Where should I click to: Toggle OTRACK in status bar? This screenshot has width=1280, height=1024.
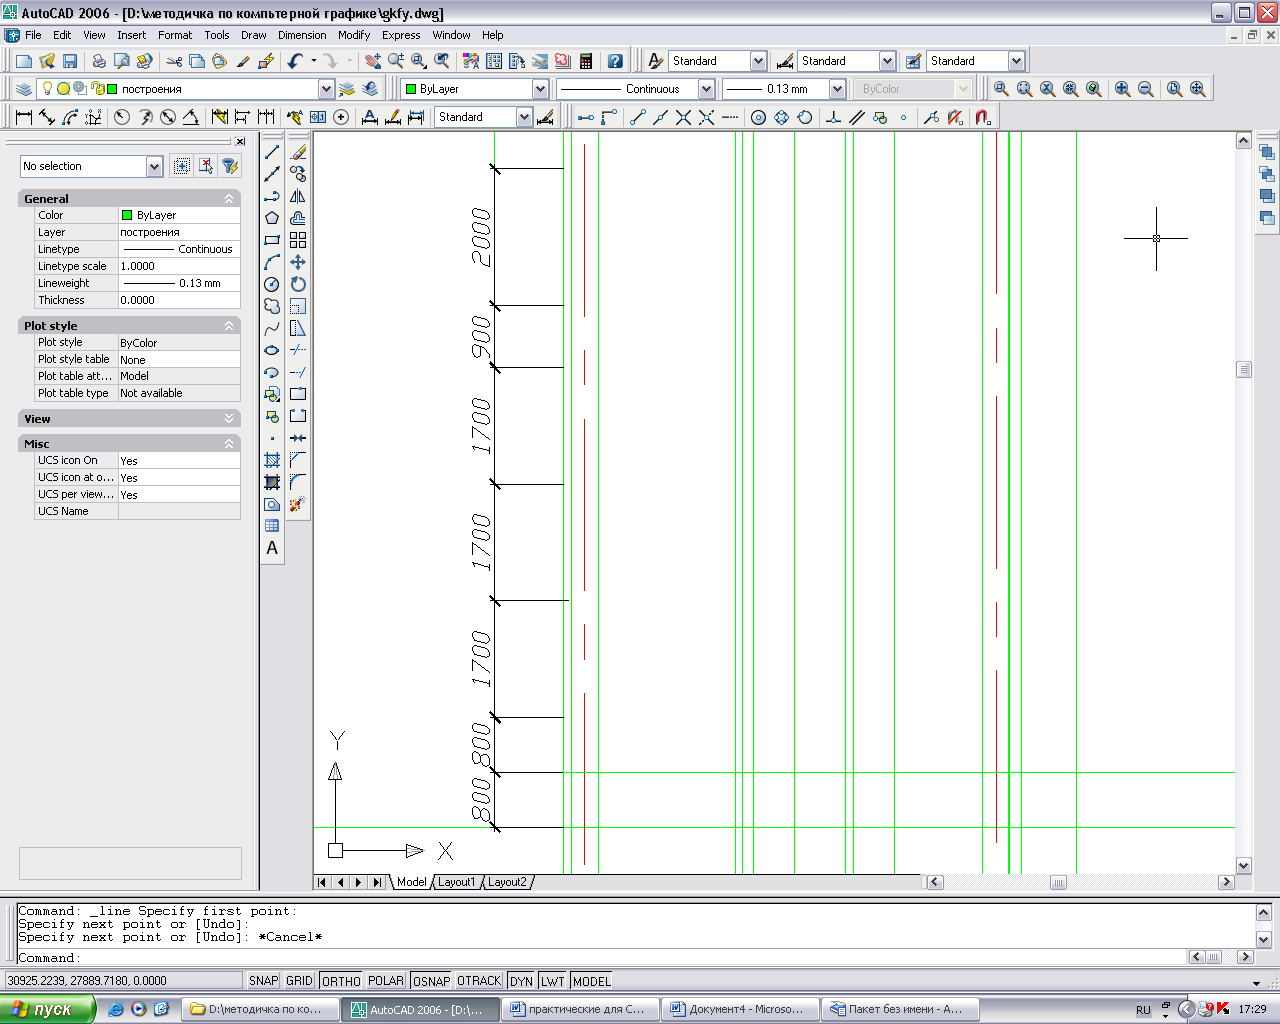point(479,981)
